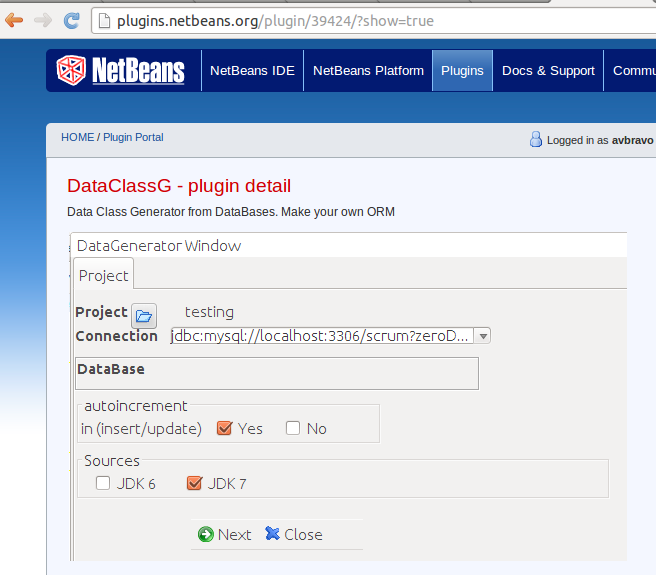The height and width of the screenshot is (575, 656).
Task: Click the 'Sources' group label
Action: point(112,461)
